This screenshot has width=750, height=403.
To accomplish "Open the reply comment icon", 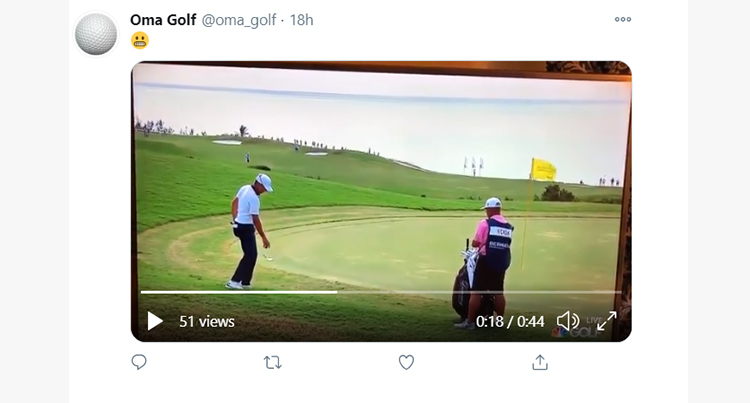I will [x=139, y=362].
